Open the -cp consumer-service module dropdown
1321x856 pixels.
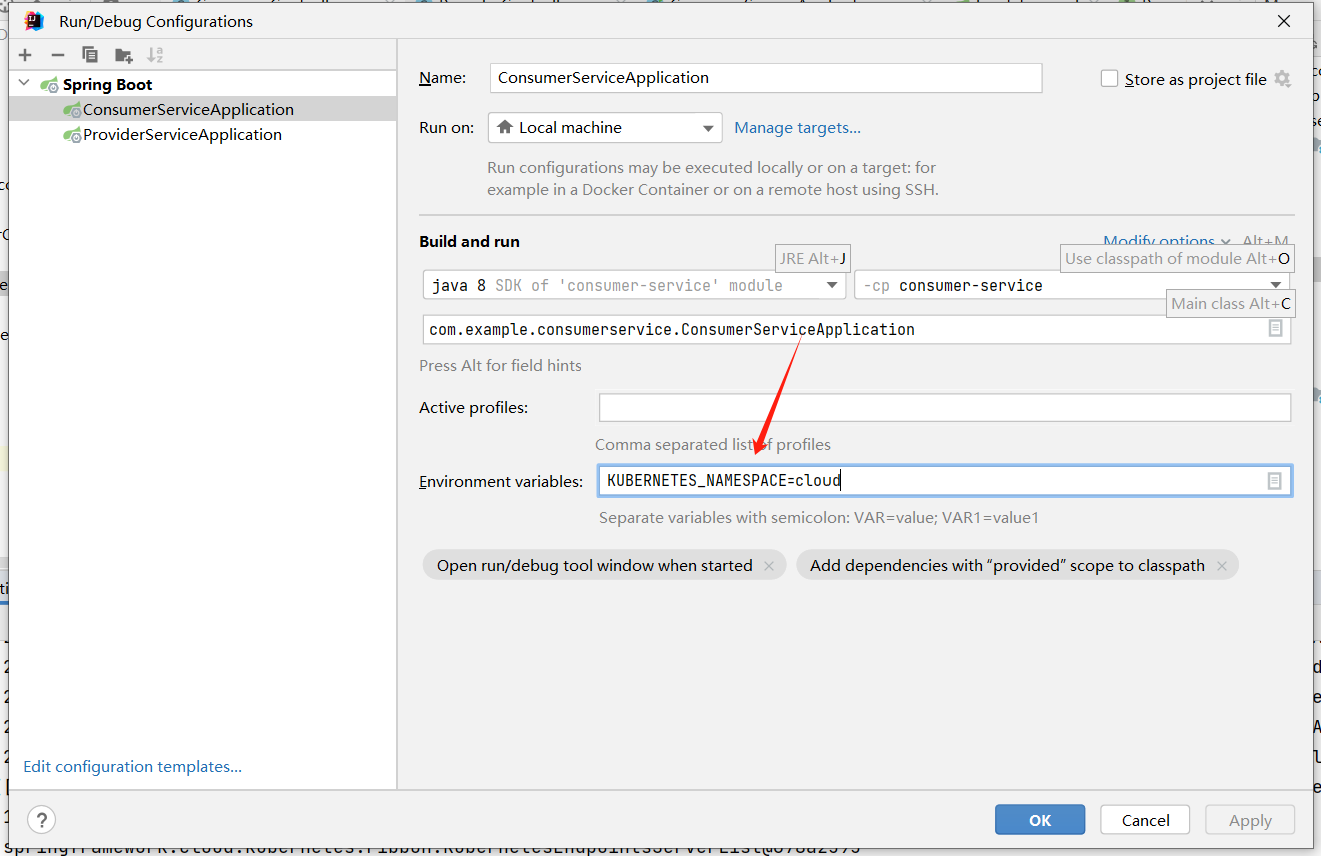pyautogui.click(x=1072, y=285)
